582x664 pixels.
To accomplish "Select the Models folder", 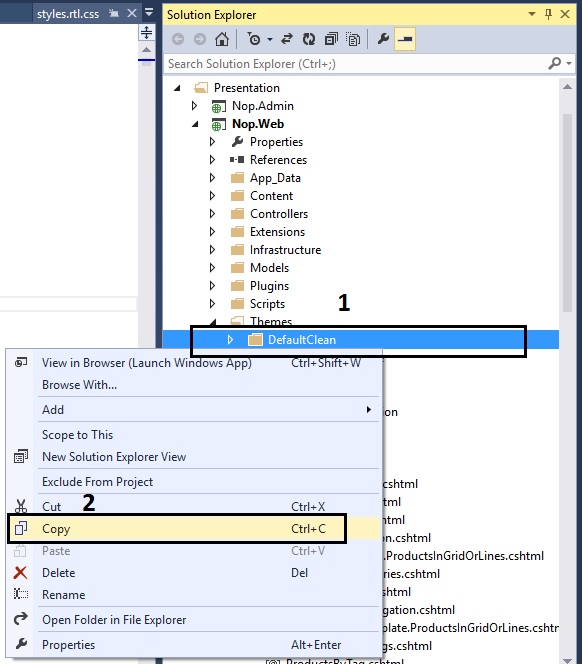I will click(269, 268).
